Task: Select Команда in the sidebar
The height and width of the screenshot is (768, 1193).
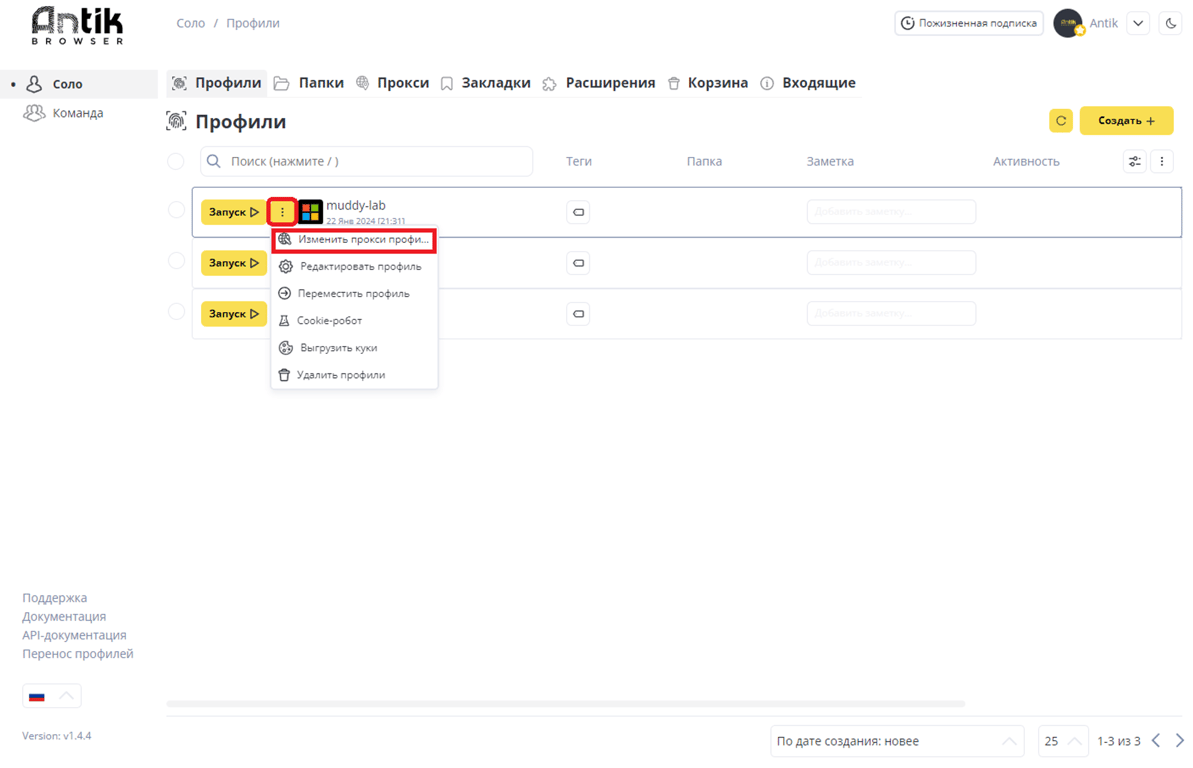Action: (79, 113)
